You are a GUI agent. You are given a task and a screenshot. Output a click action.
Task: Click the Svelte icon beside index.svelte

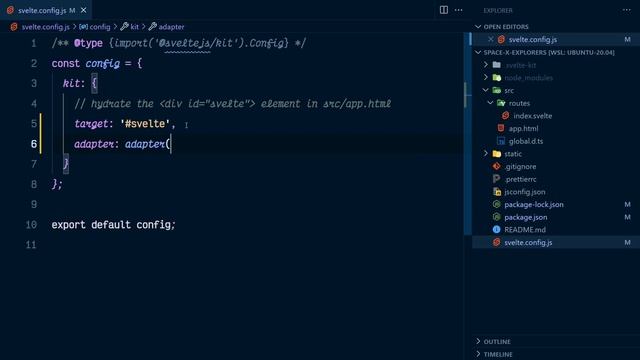coord(506,116)
